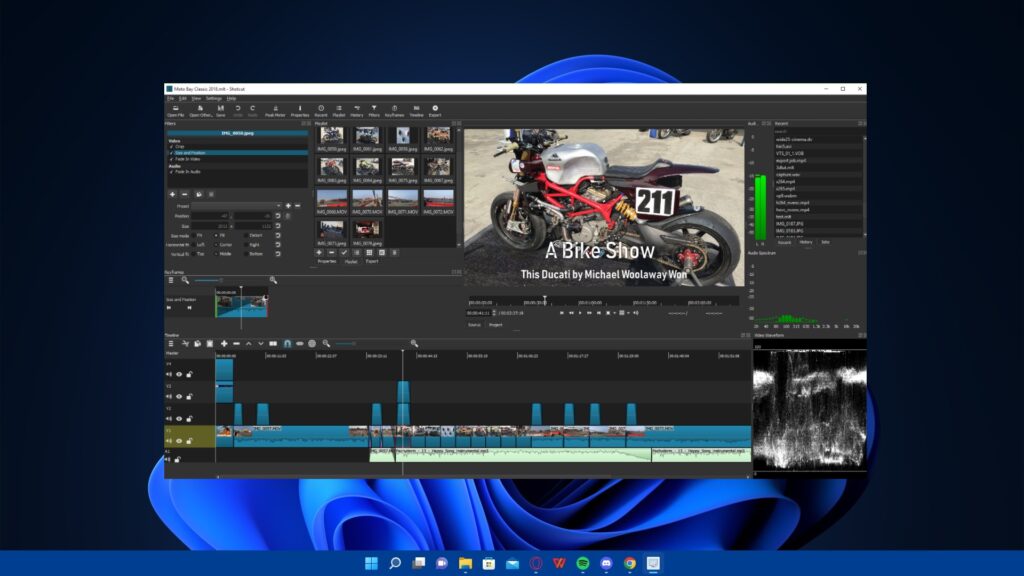Toggle the Crop filter checkbox
This screenshot has width=1024, height=576.
click(172, 147)
